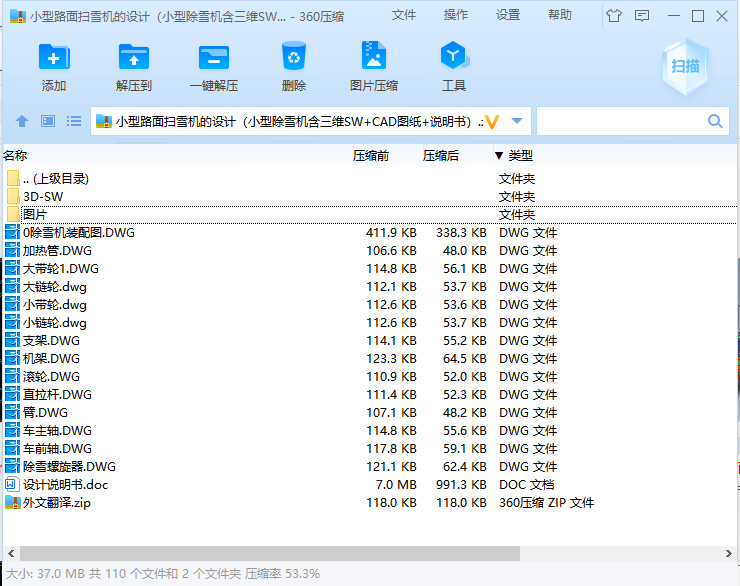Click the 123.3 KB size value
Screen dimensions: 740x586
(391, 358)
